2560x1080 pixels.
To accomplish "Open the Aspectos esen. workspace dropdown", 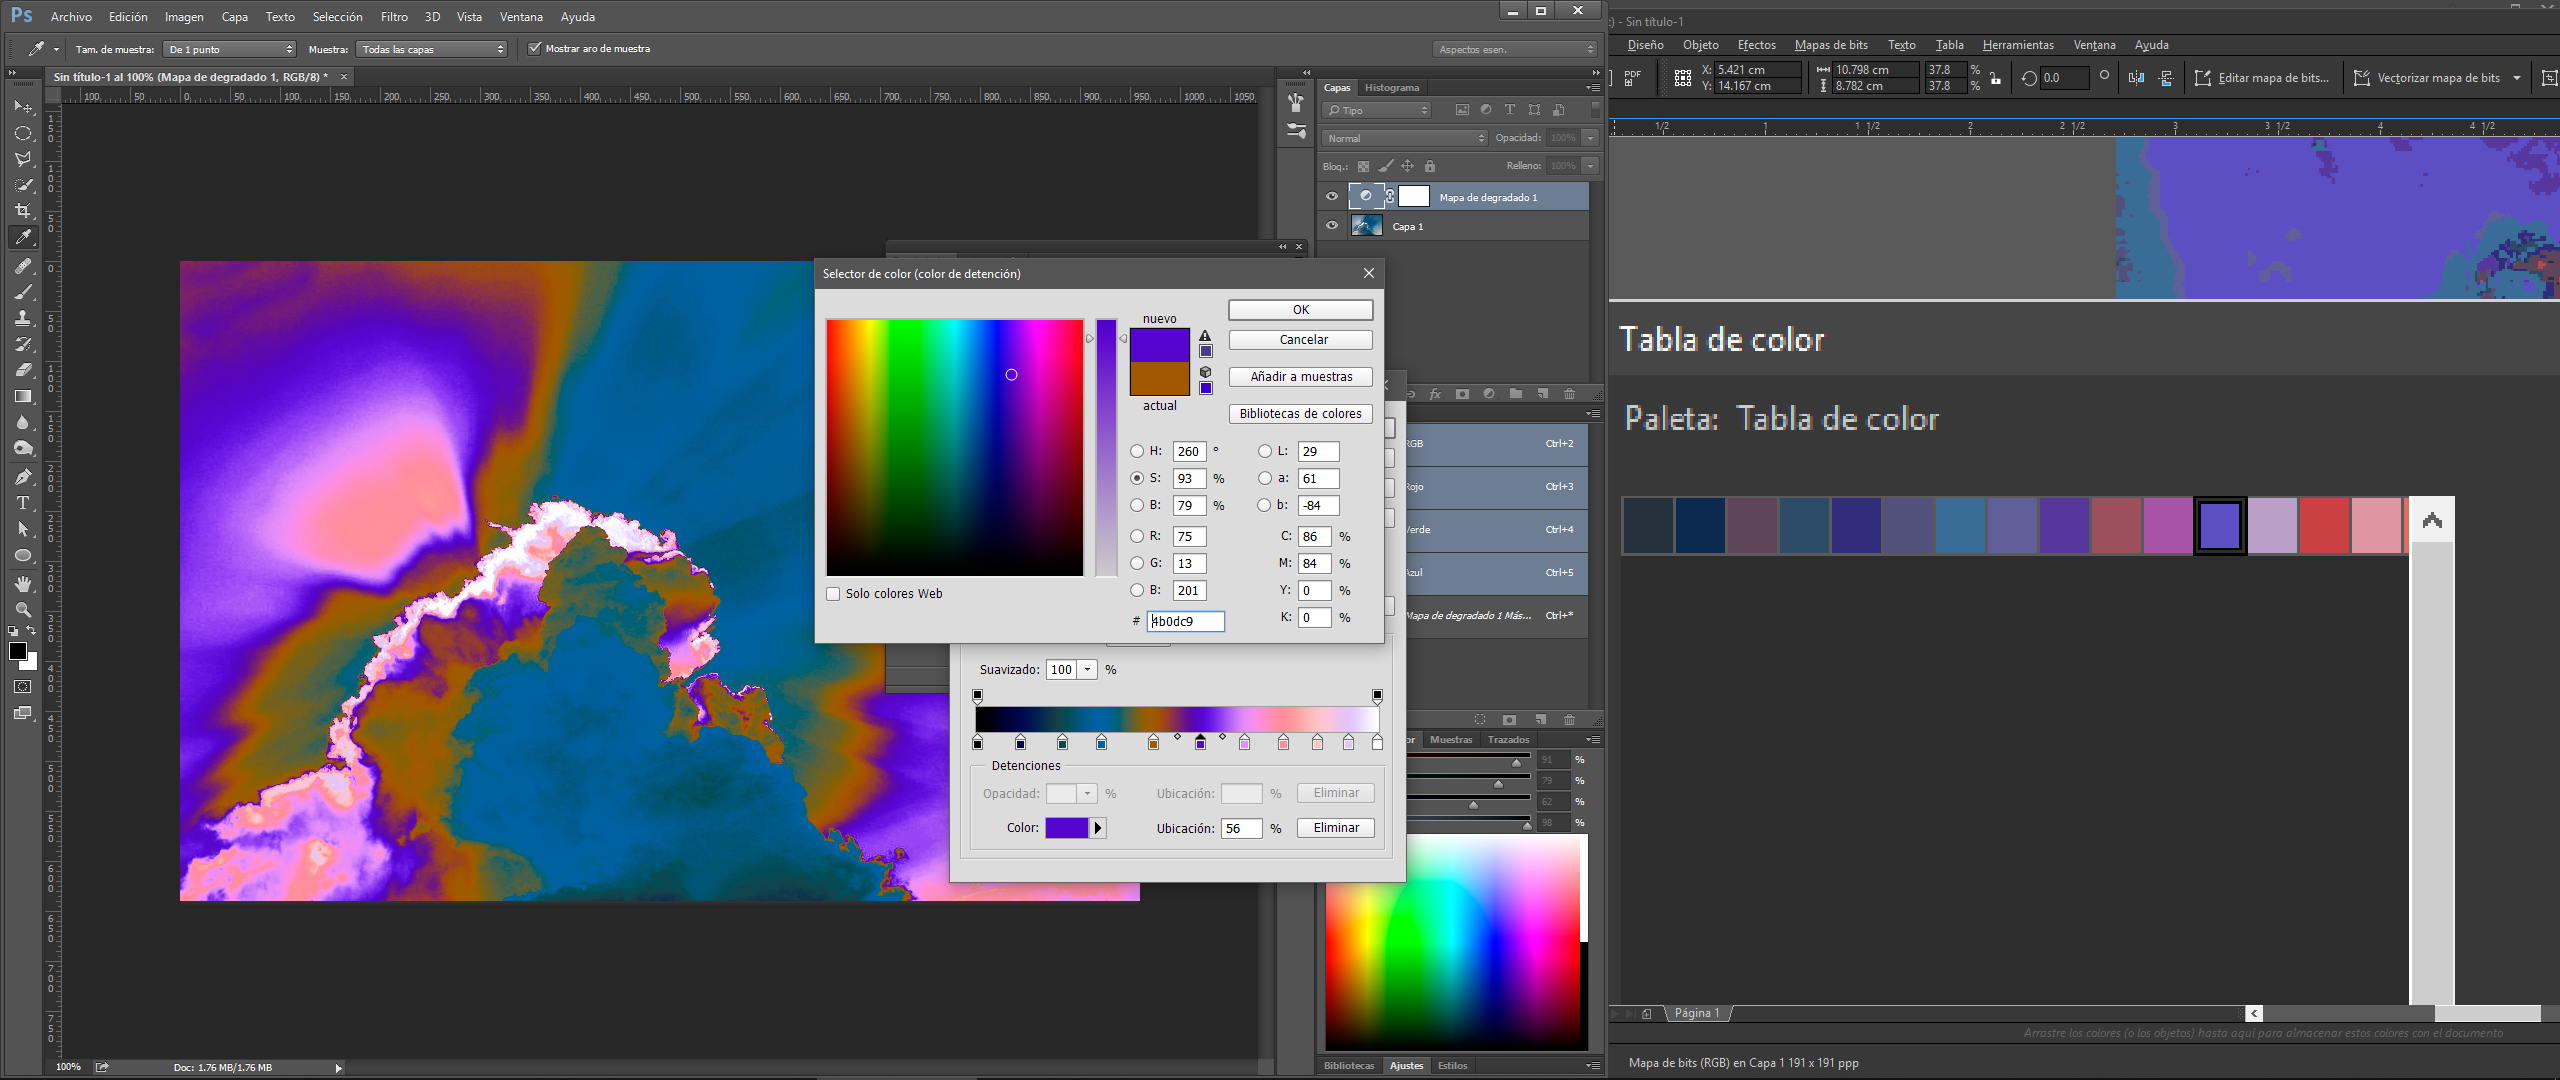I will coord(1515,49).
